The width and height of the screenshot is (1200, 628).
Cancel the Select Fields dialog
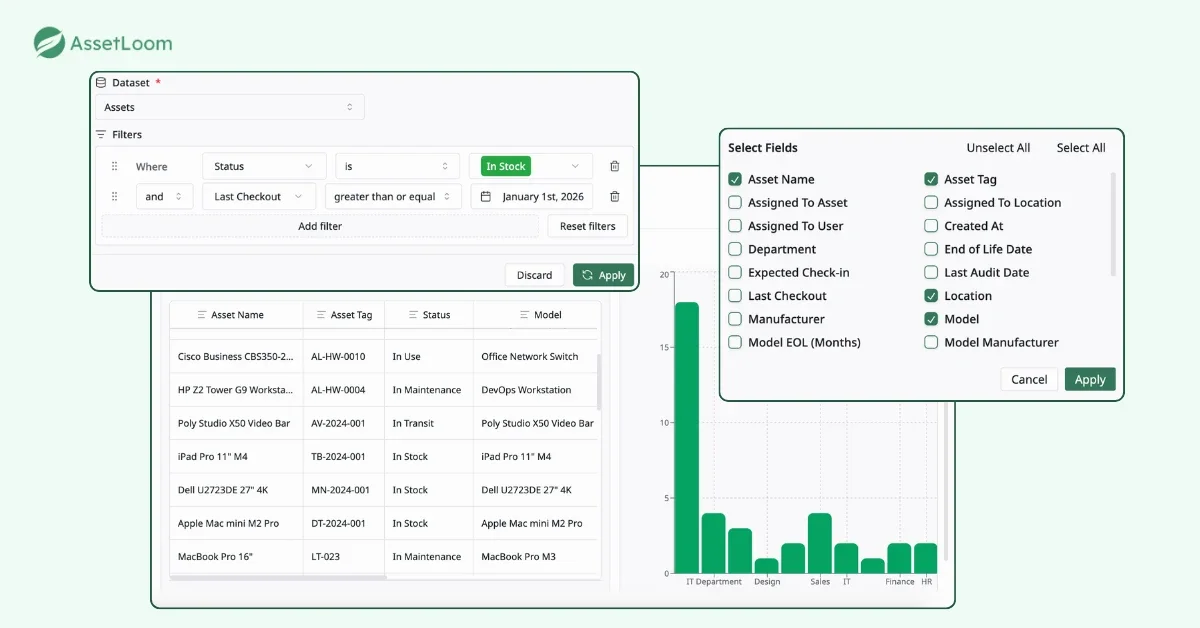coord(1029,379)
